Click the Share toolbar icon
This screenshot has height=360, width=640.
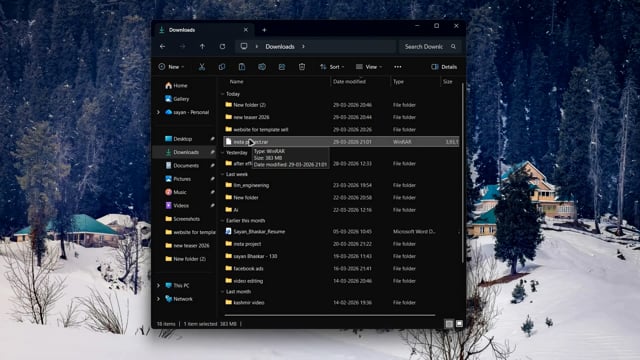click(282, 67)
